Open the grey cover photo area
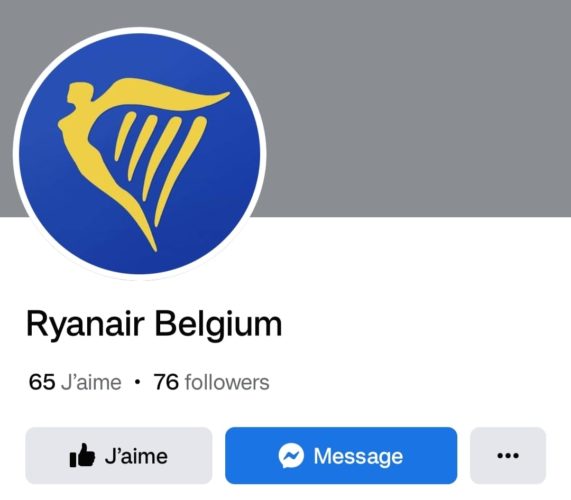Screen dimensions: 571x500 tap(411, 108)
